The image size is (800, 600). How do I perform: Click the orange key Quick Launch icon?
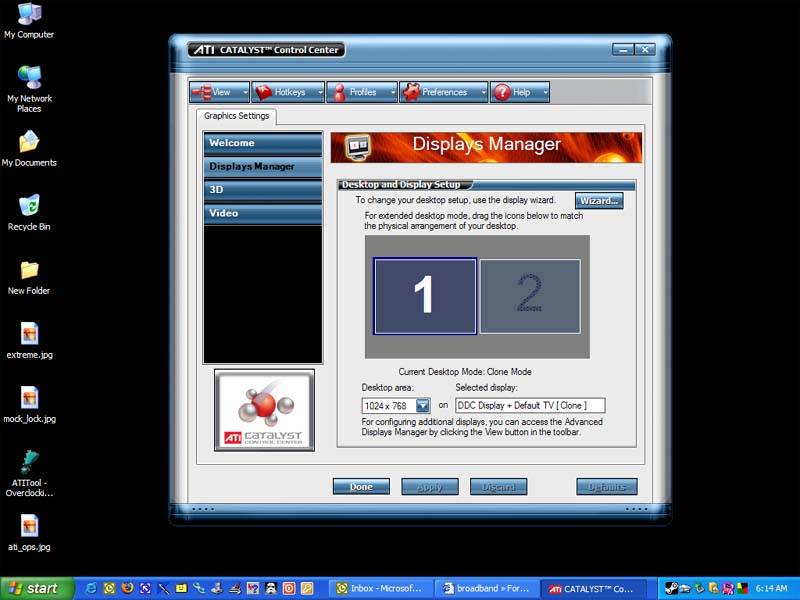(307, 588)
